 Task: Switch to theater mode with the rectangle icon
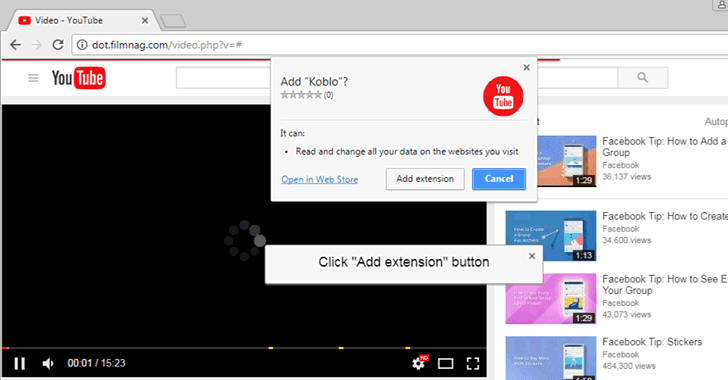pyautogui.click(x=445, y=363)
